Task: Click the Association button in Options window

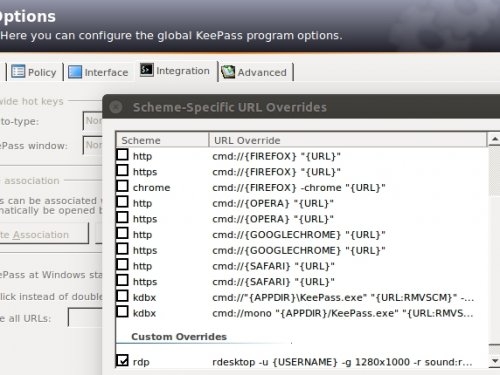Action: coord(44,234)
